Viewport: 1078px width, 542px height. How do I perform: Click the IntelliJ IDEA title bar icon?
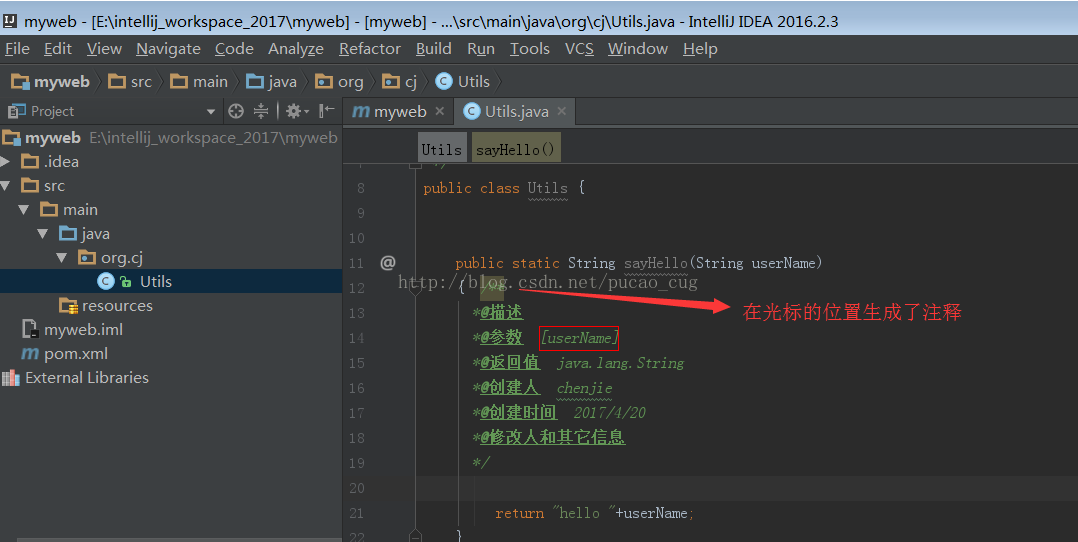pyautogui.click(x=10, y=21)
